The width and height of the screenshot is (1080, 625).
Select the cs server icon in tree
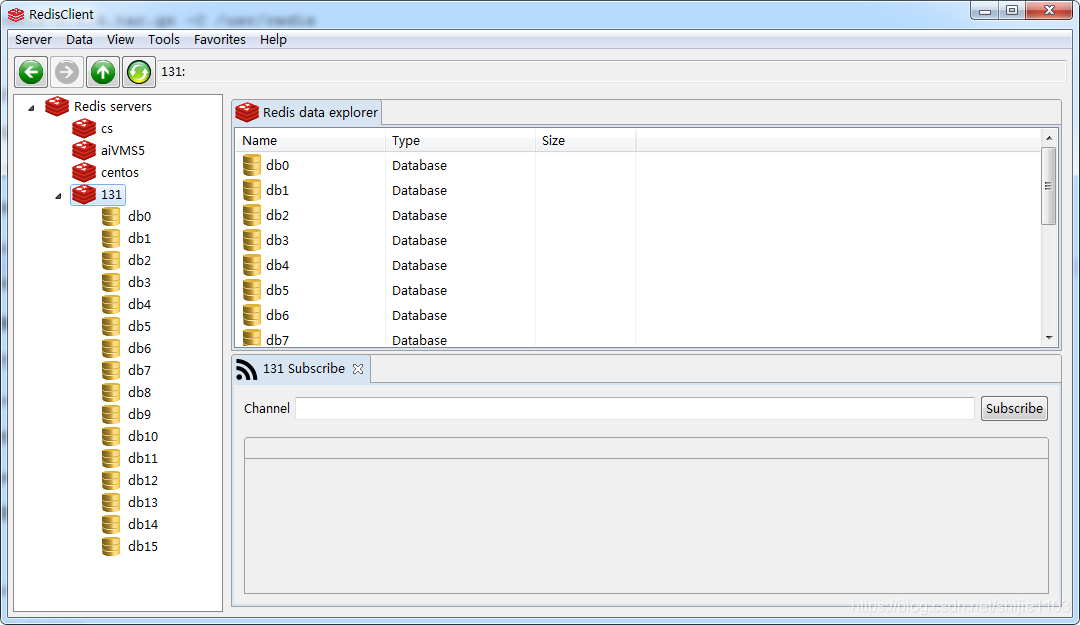pyautogui.click(x=84, y=128)
